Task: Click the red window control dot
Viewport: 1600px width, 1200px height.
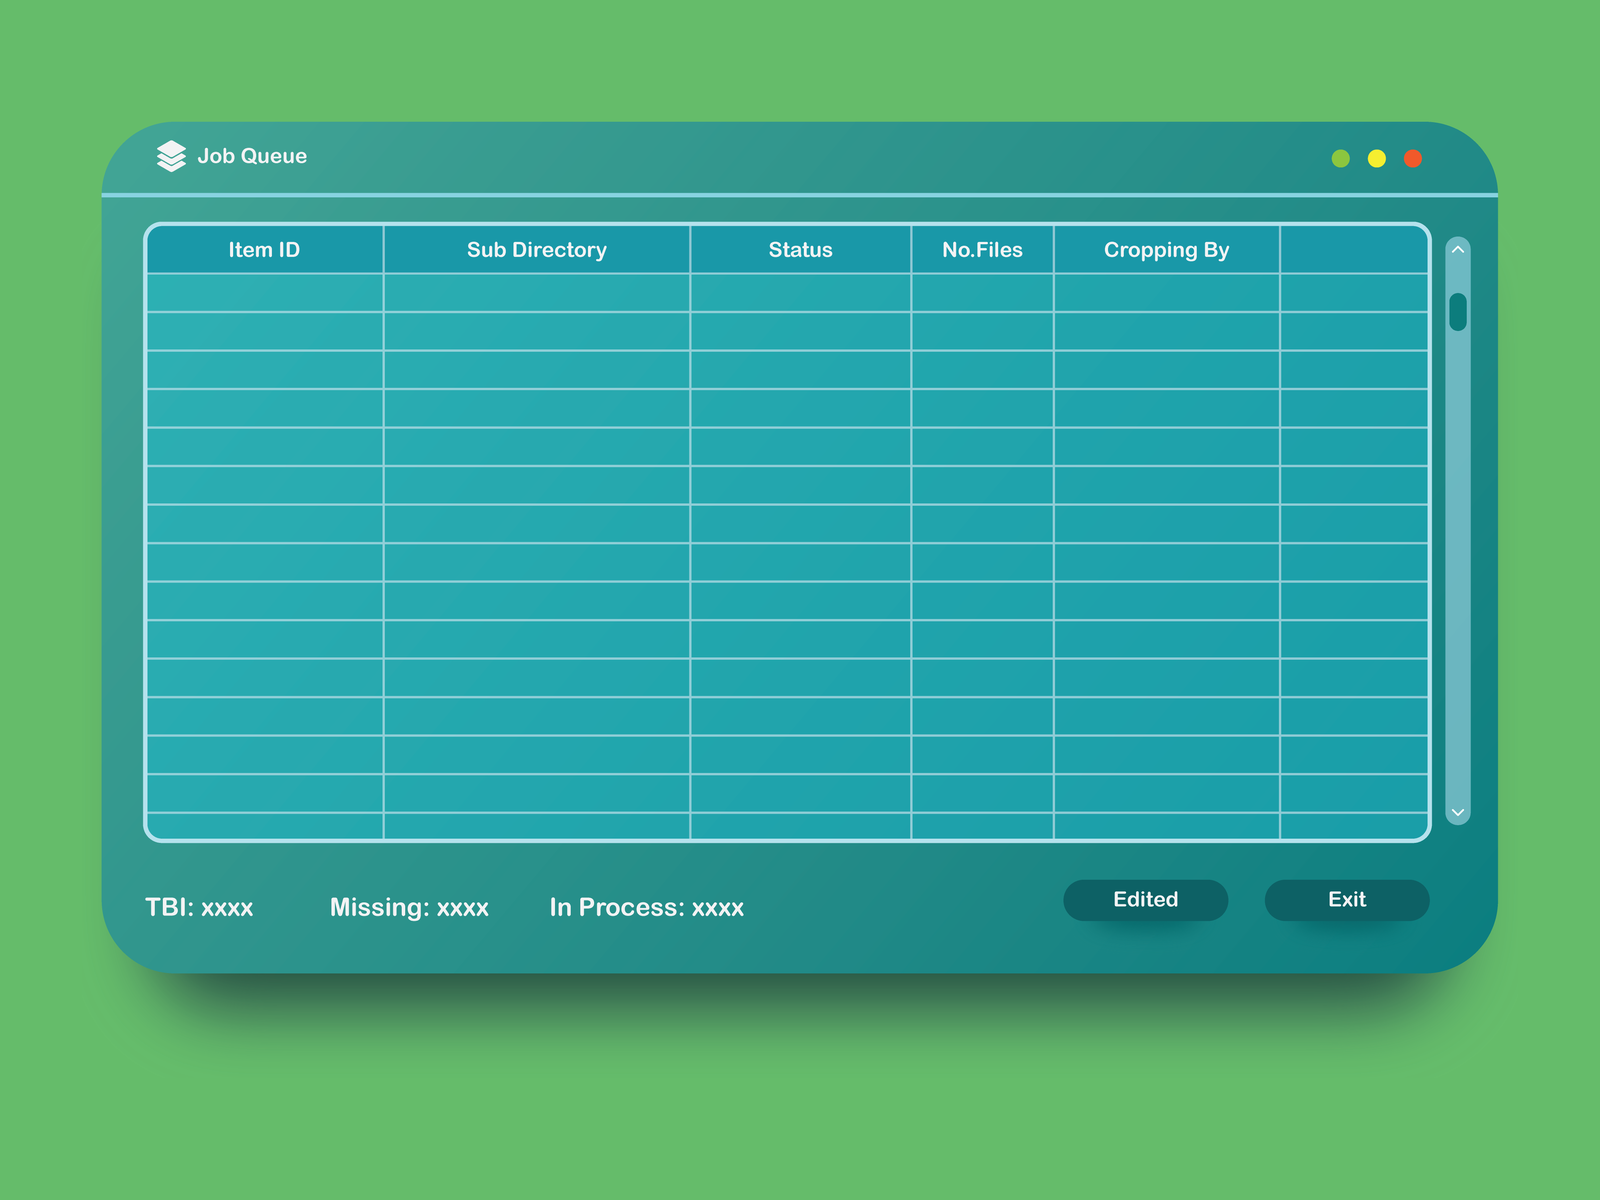Action: click(x=1413, y=158)
